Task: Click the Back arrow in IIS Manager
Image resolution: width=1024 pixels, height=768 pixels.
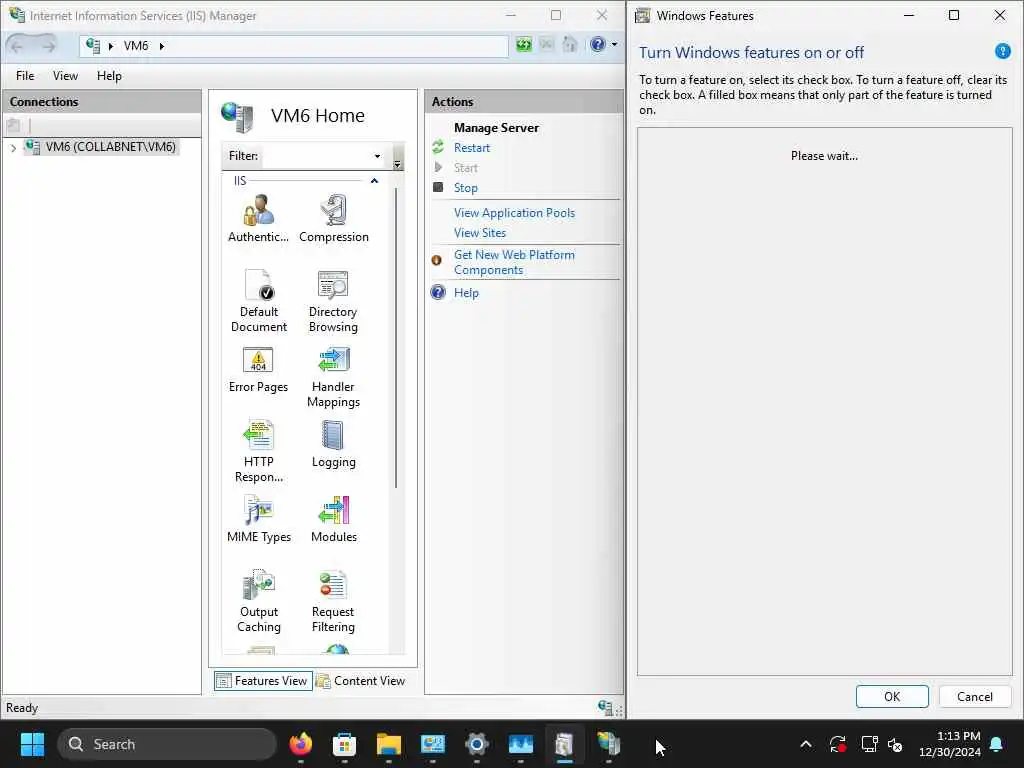Action: tap(18, 45)
